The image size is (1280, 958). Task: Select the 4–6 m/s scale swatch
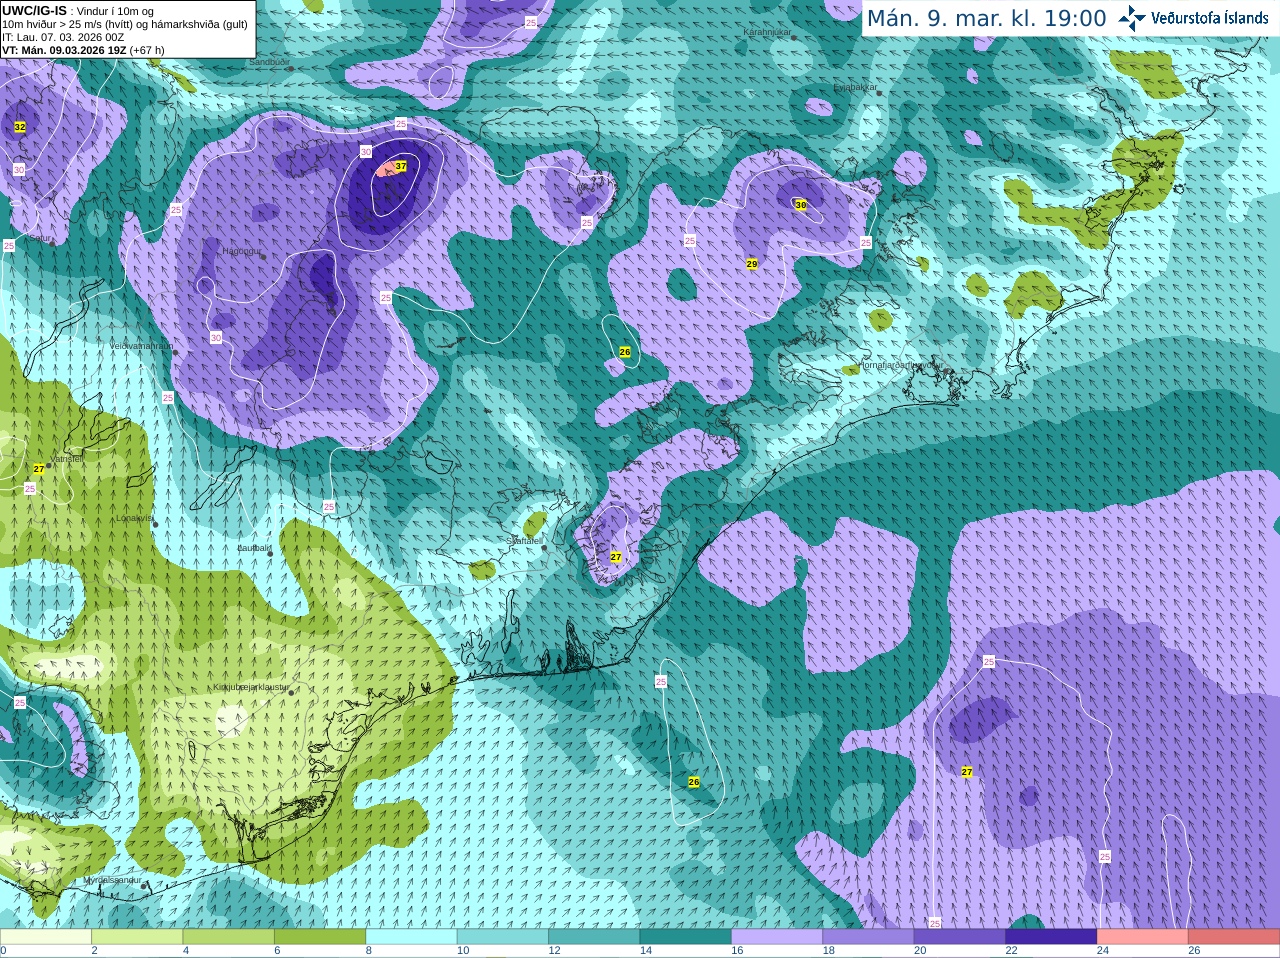click(229, 937)
